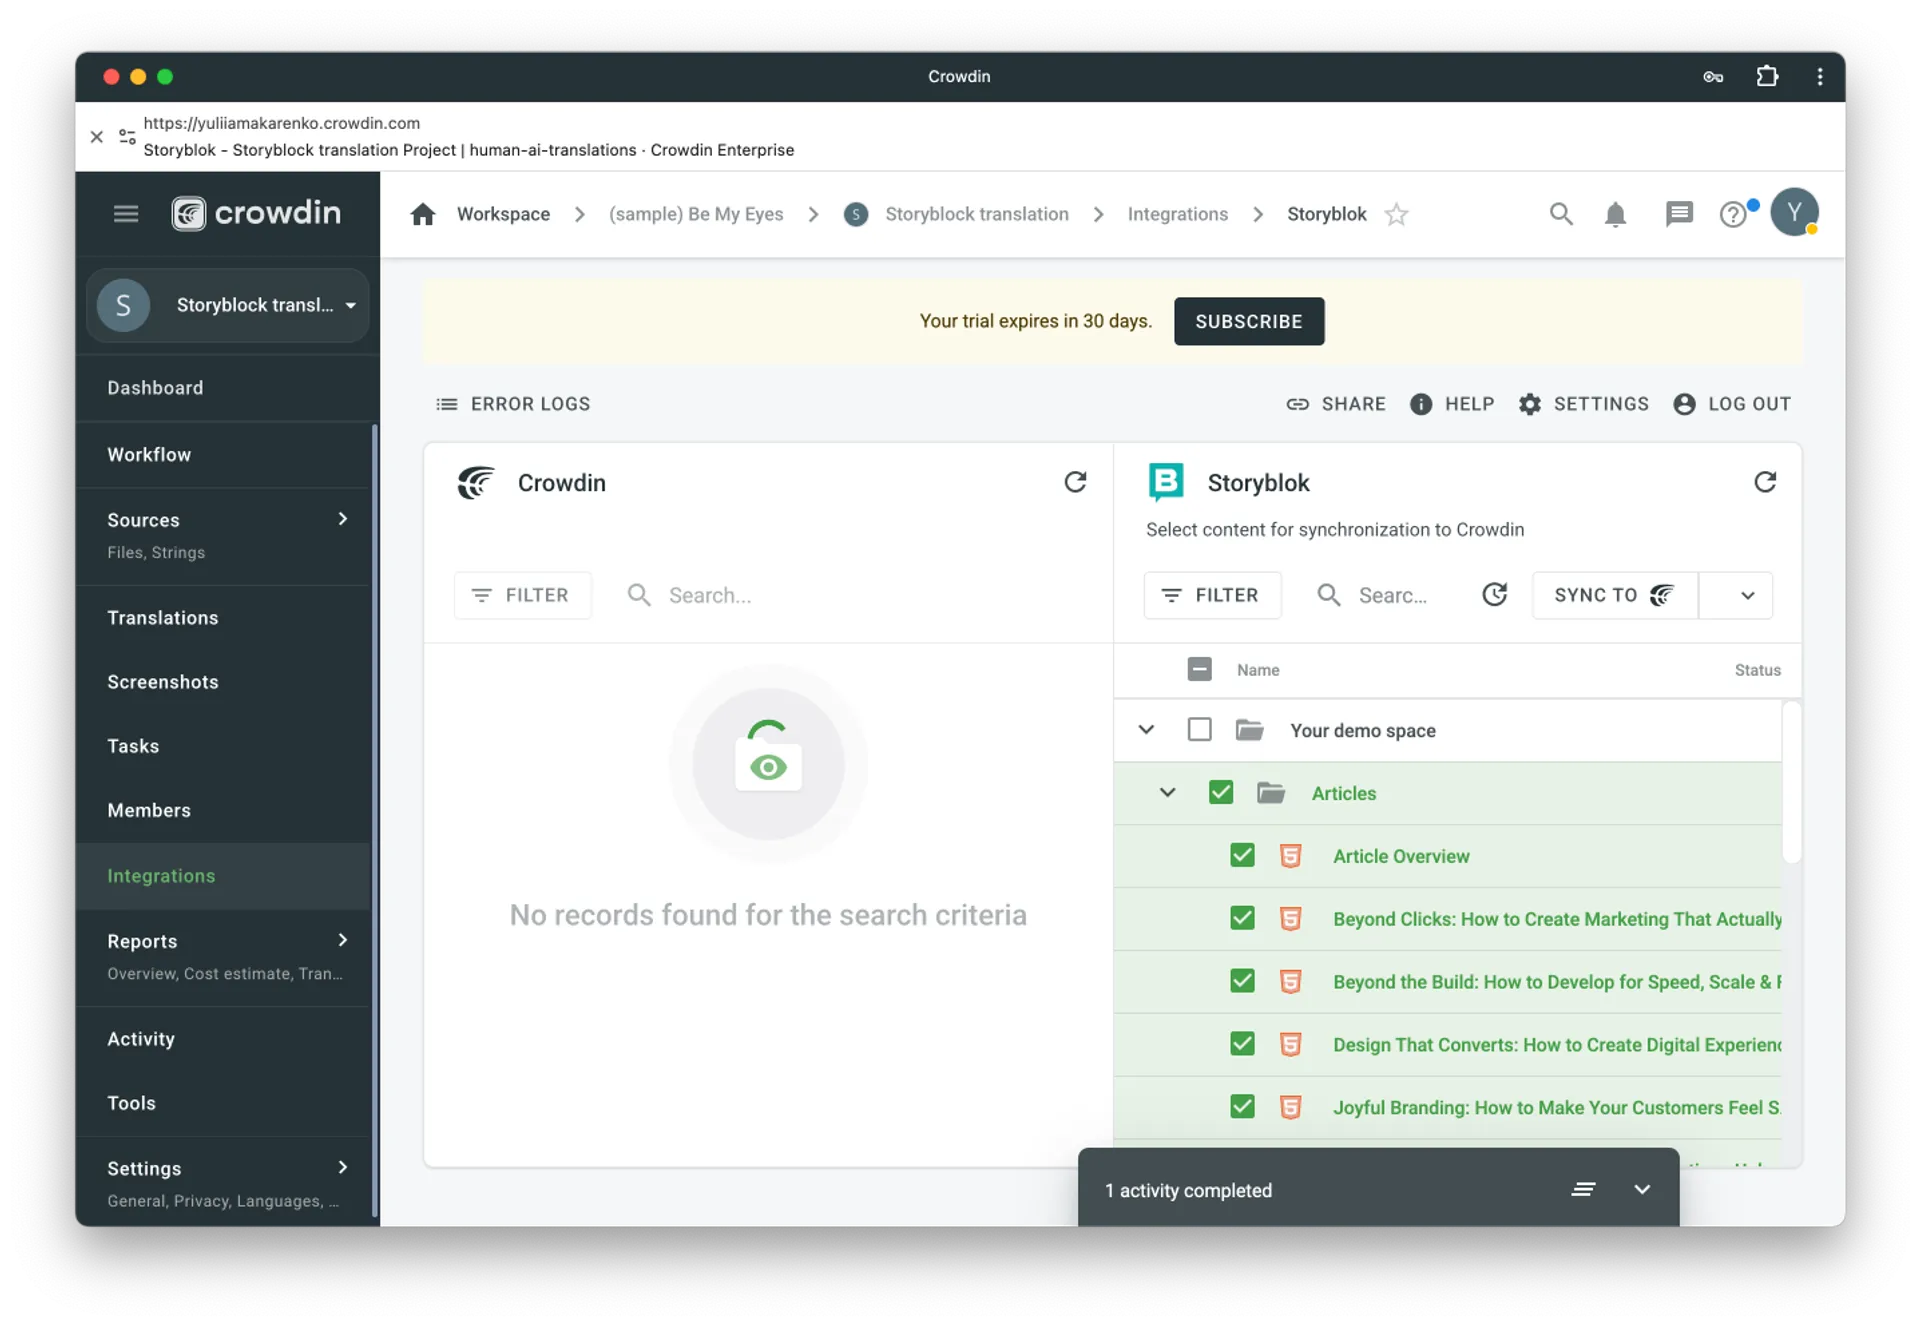The height and width of the screenshot is (1325, 1920).
Task: Open messages chat icon
Action: coord(1679,213)
